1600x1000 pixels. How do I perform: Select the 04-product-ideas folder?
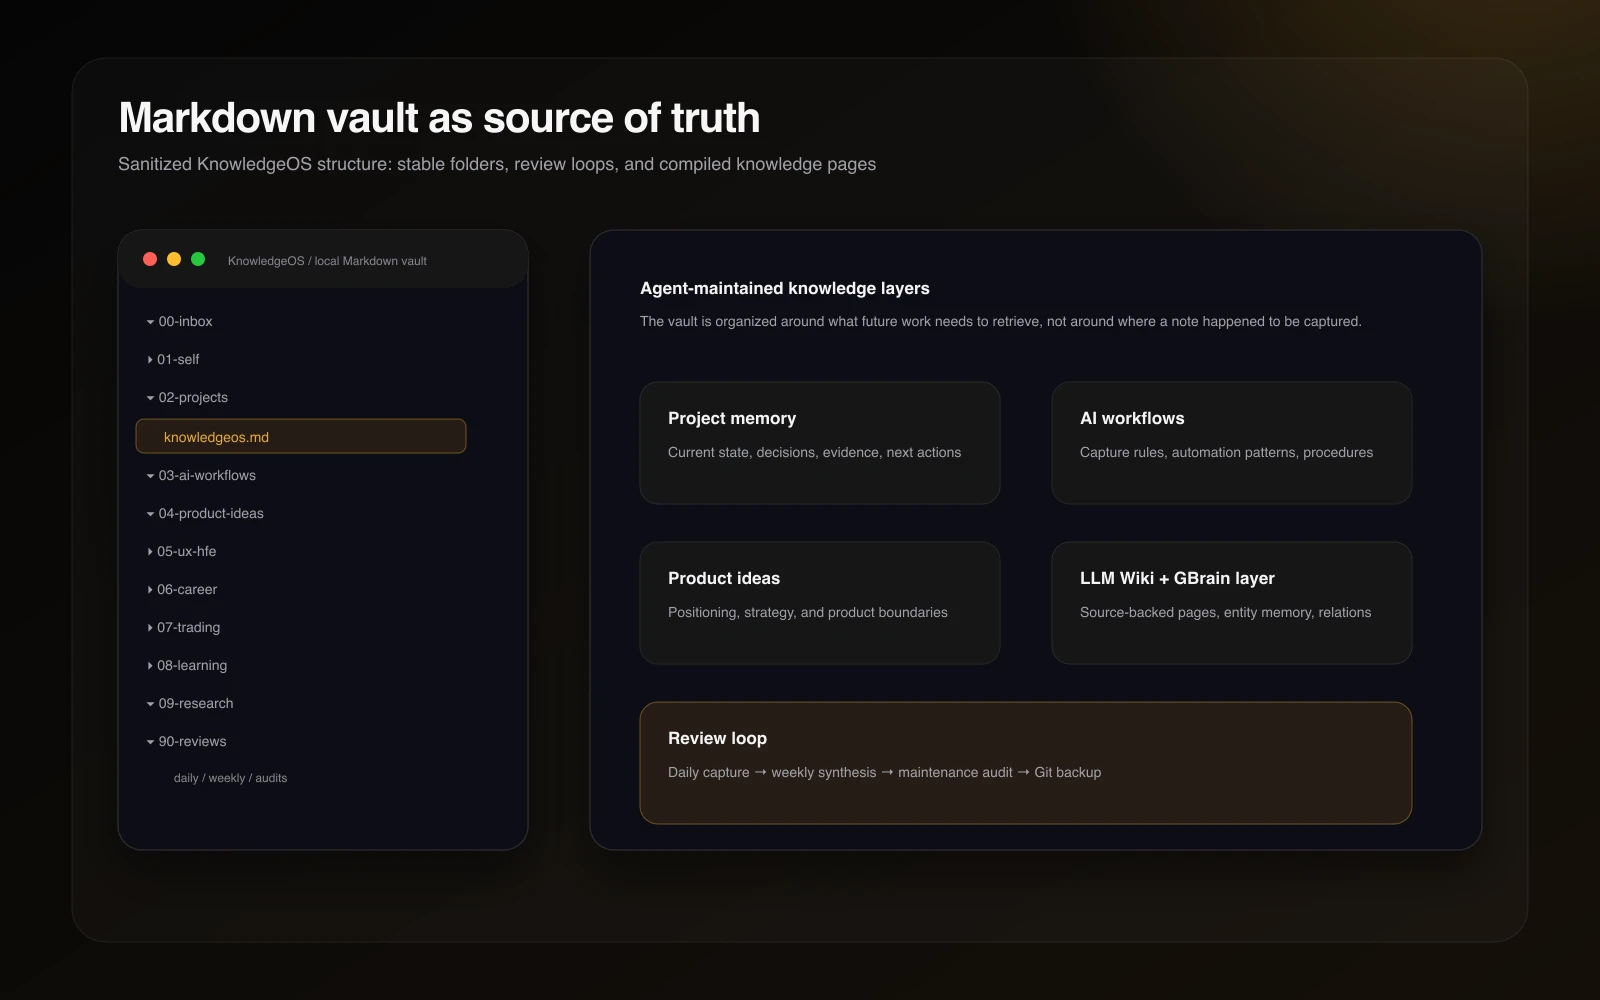(x=211, y=513)
